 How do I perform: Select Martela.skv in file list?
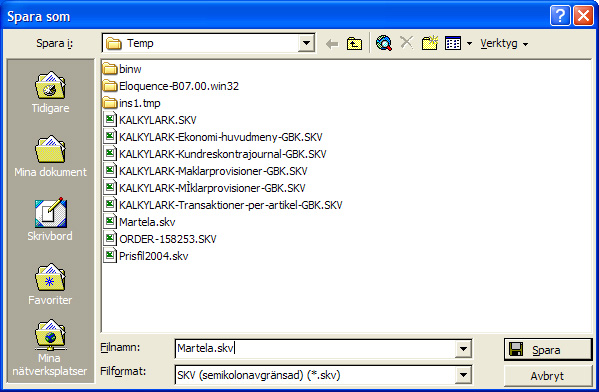[139, 222]
